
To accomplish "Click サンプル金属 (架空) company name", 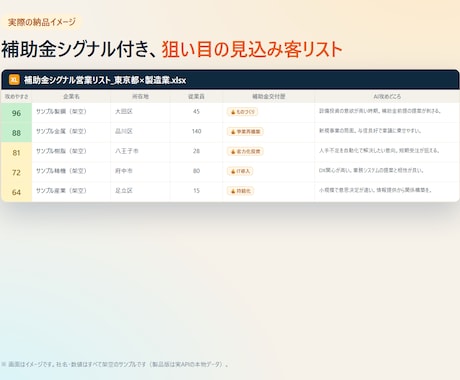I will (61, 131).
